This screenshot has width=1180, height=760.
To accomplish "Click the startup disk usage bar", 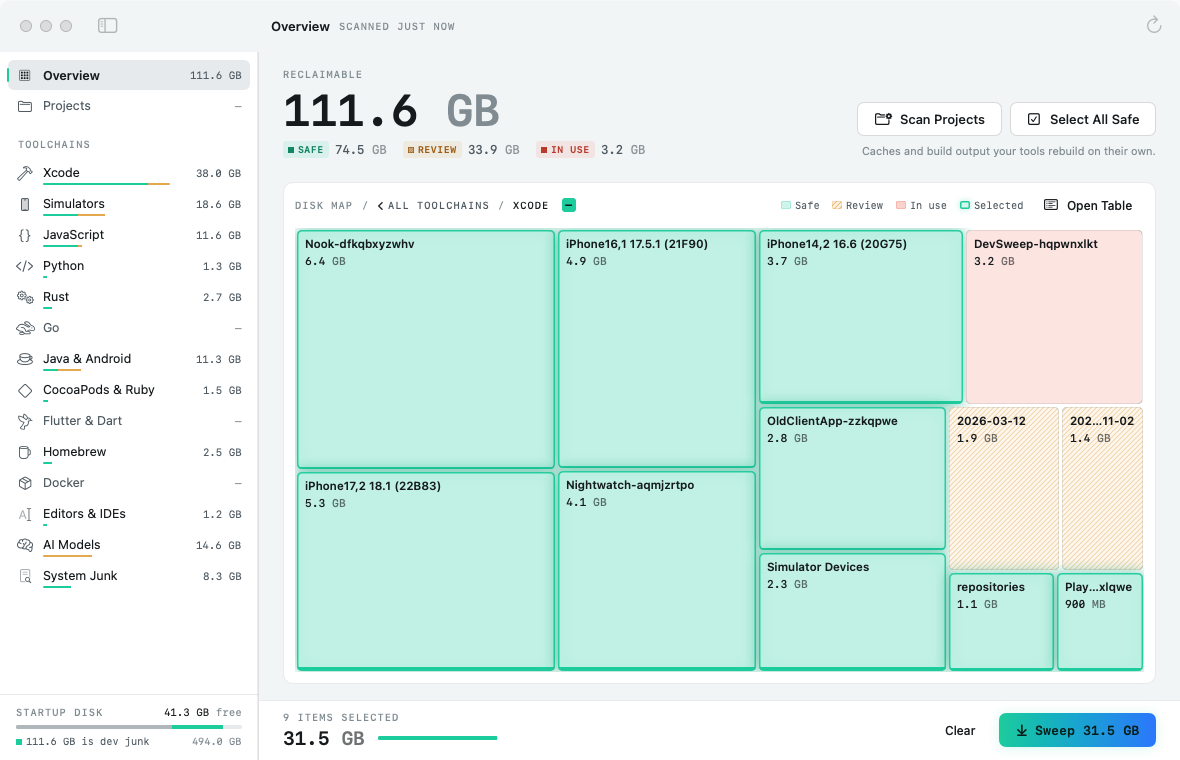I will [x=129, y=727].
